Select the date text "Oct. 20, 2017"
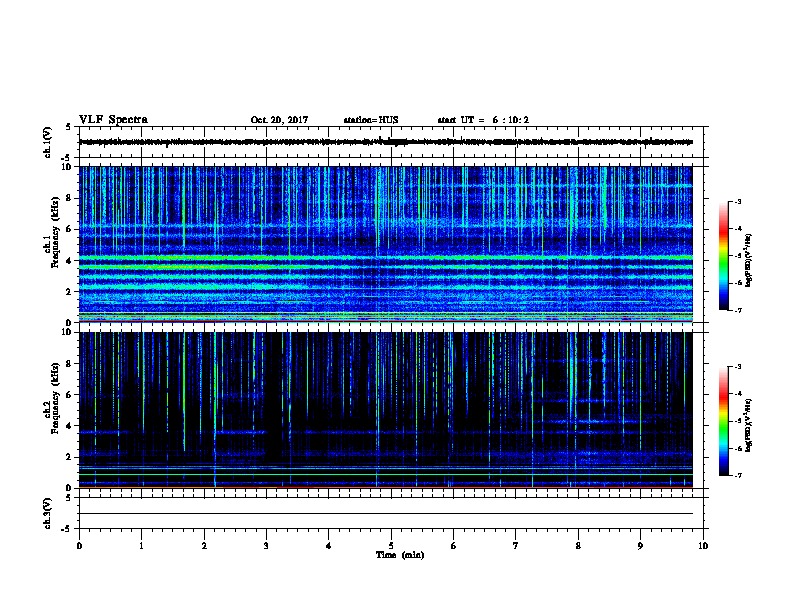The image size is (792, 612). (x=279, y=120)
